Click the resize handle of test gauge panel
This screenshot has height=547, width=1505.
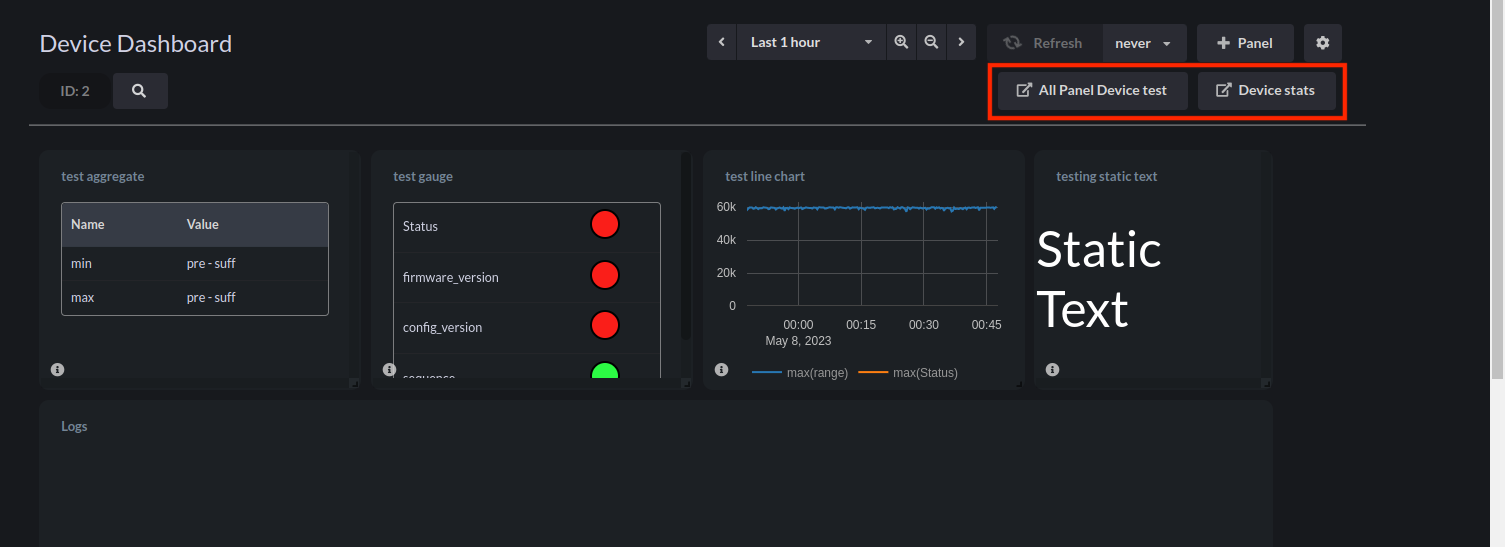[686, 383]
